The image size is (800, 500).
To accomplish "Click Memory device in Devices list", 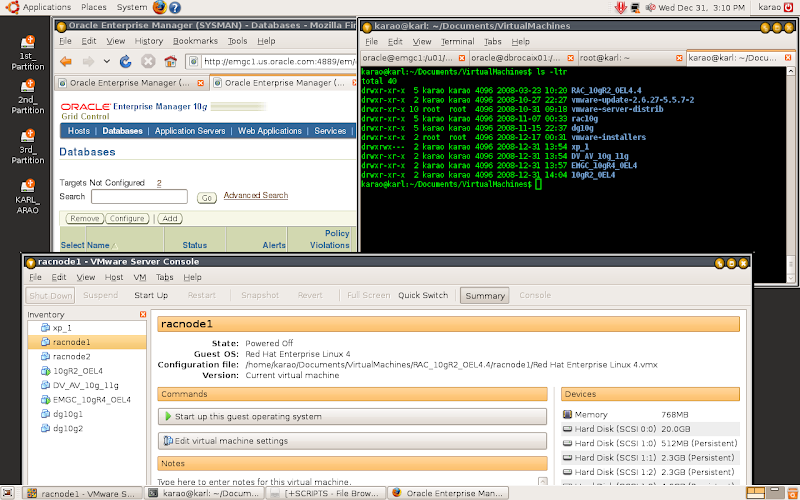I will point(651,415).
